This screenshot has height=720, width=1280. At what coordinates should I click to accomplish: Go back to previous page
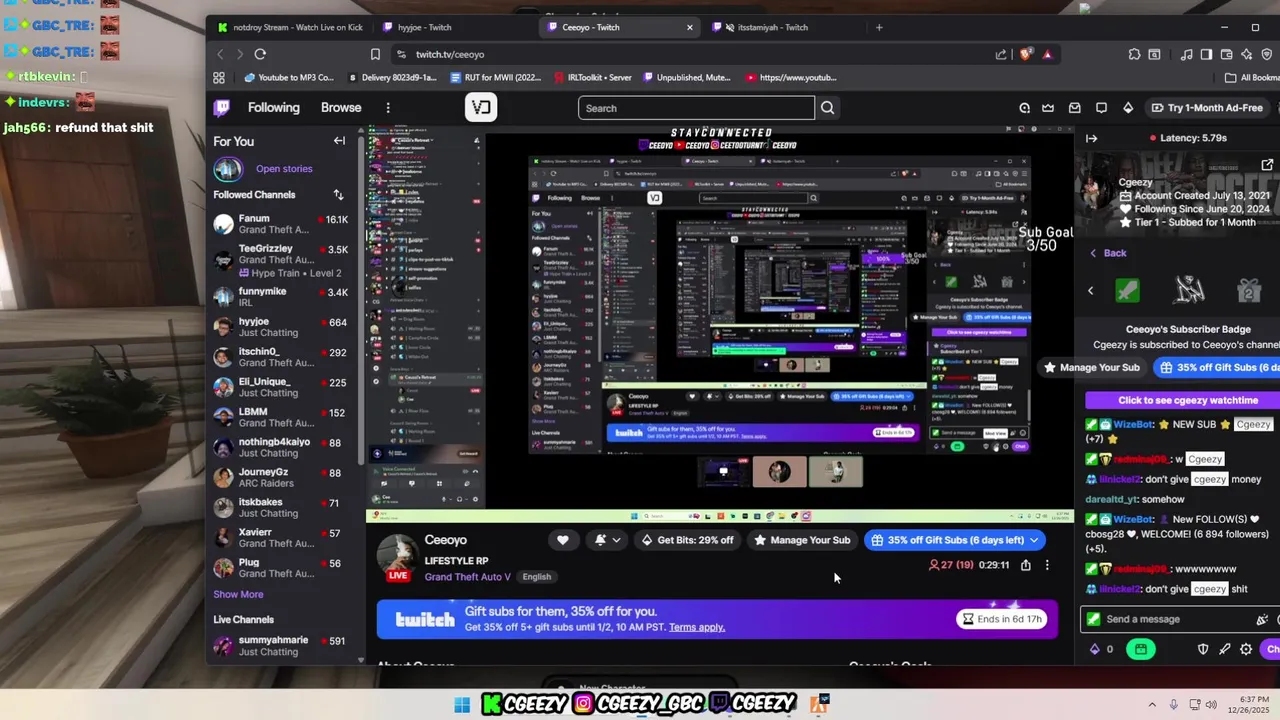pos(221,54)
